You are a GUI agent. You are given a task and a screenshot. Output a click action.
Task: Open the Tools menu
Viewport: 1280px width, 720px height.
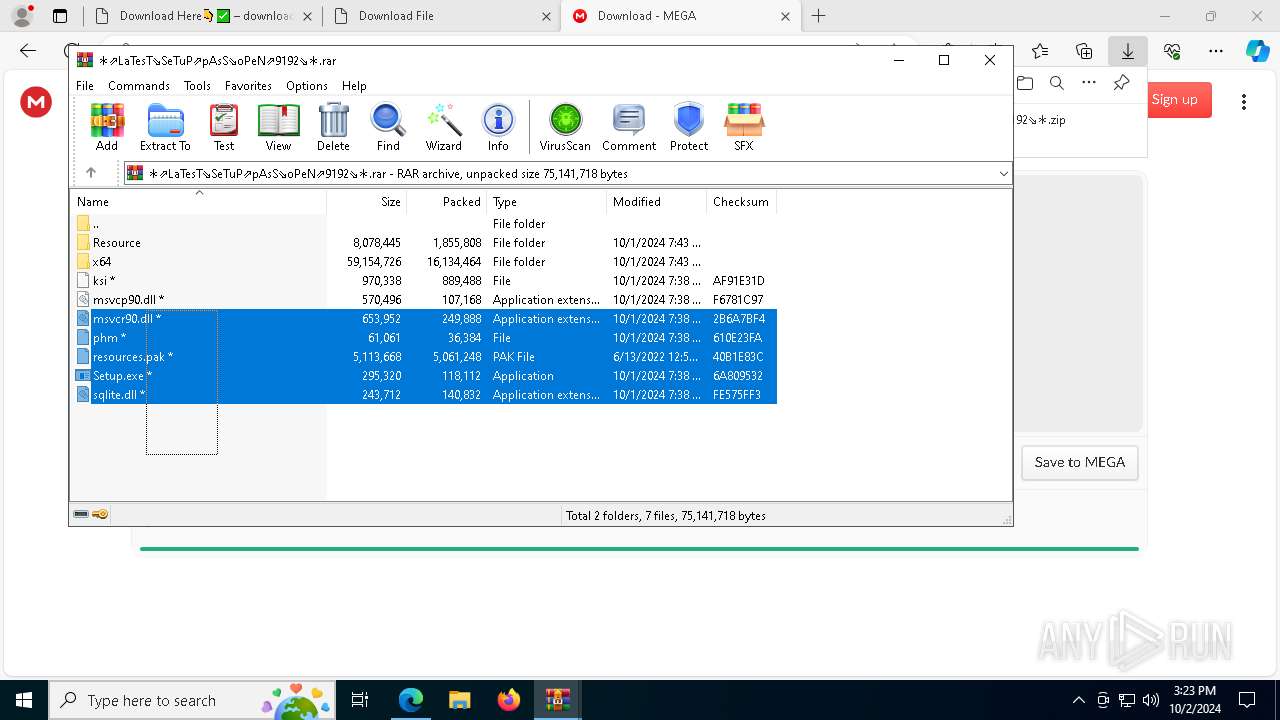197,86
